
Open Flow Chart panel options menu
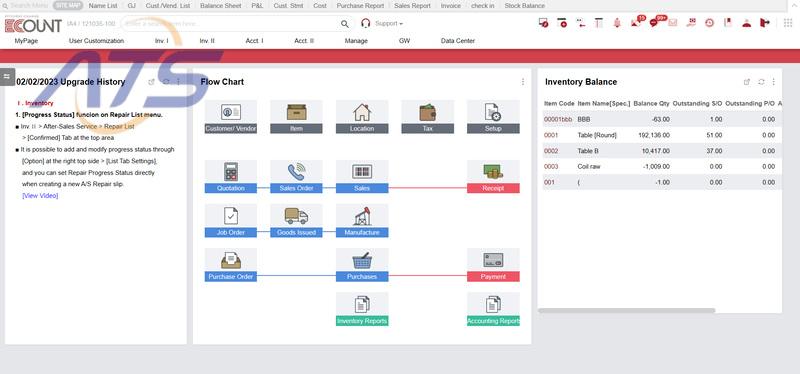tap(523, 82)
